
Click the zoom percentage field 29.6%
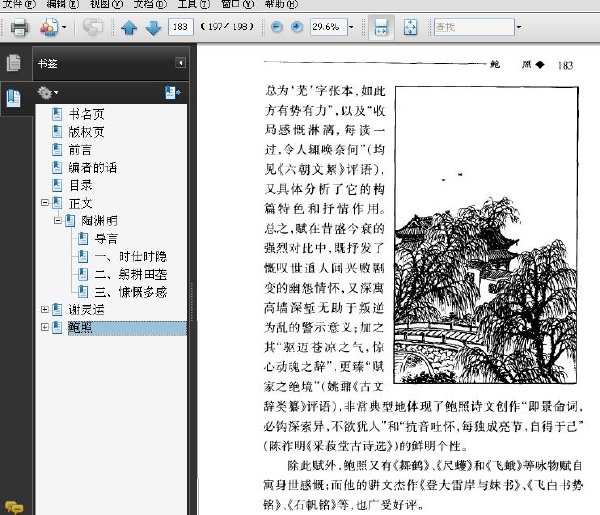(x=328, y=27)
